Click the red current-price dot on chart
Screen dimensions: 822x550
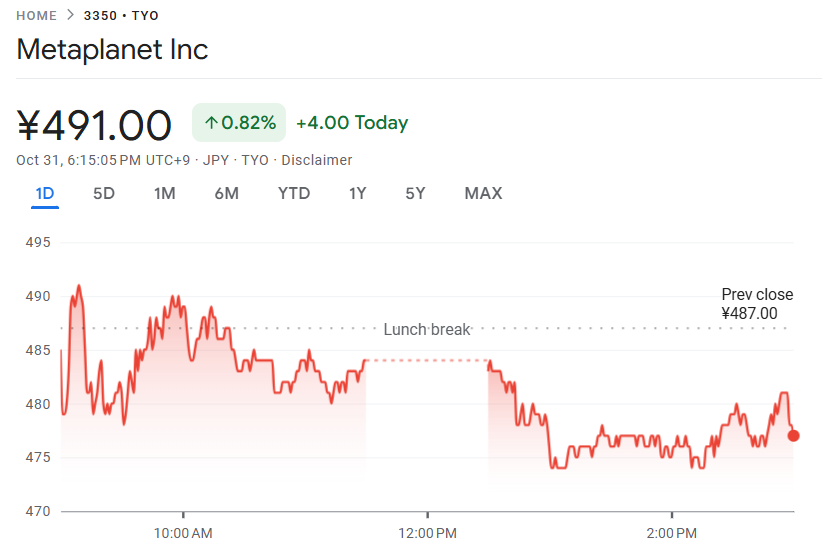click(x=794, y=435)
